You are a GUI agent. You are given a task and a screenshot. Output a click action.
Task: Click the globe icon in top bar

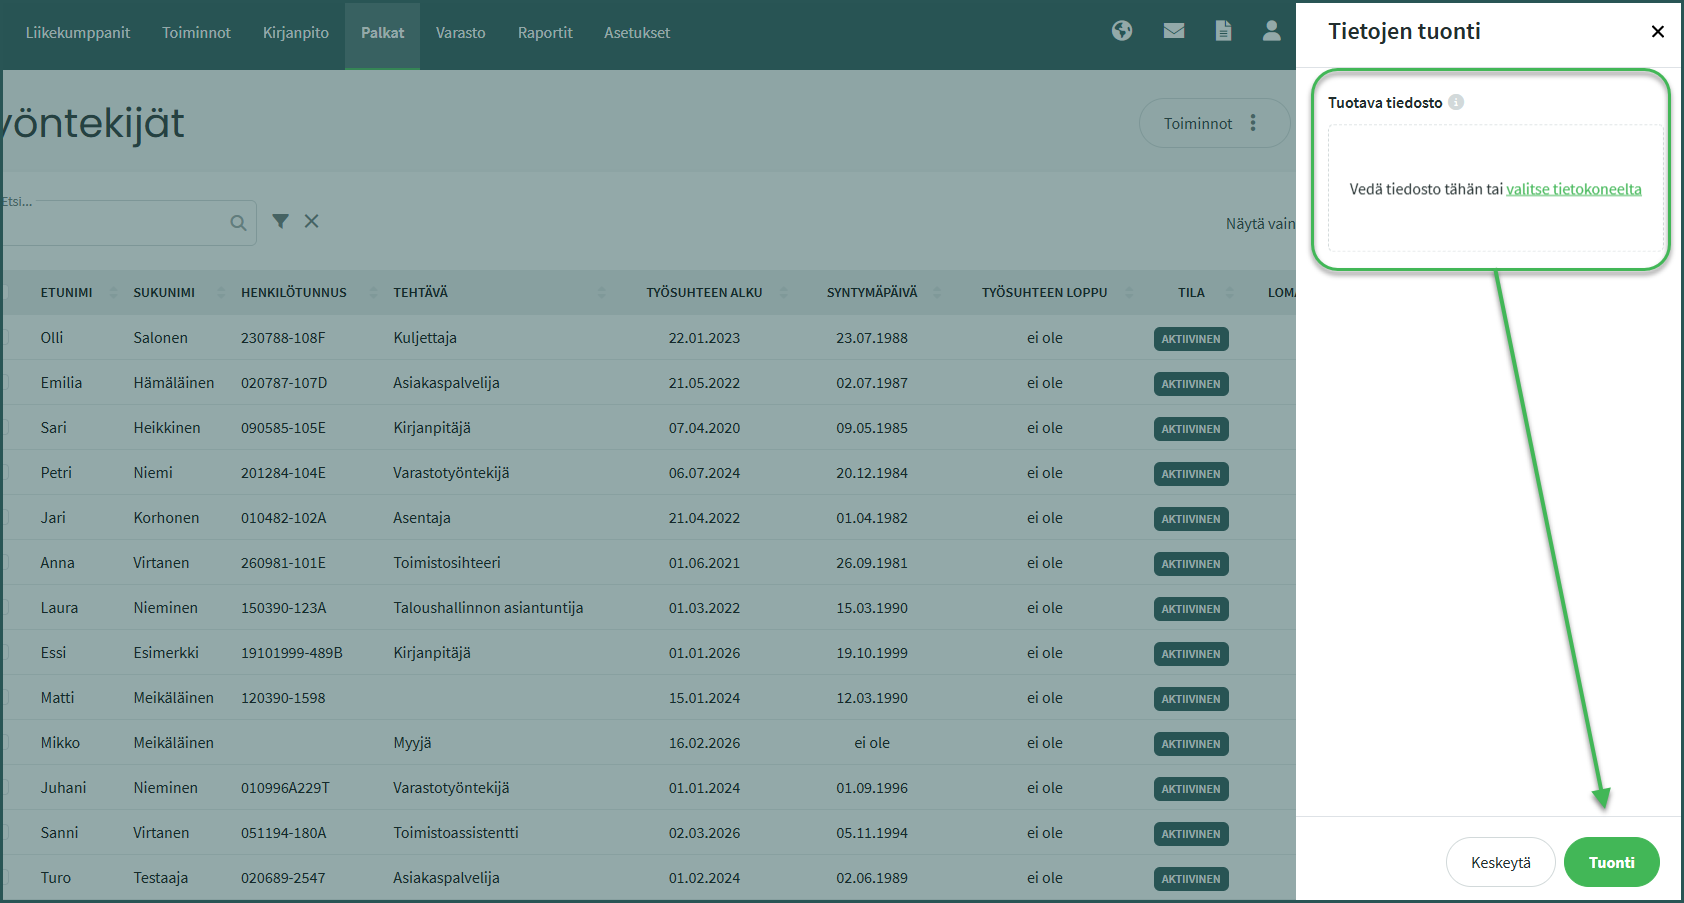[x=1122, y=31]
